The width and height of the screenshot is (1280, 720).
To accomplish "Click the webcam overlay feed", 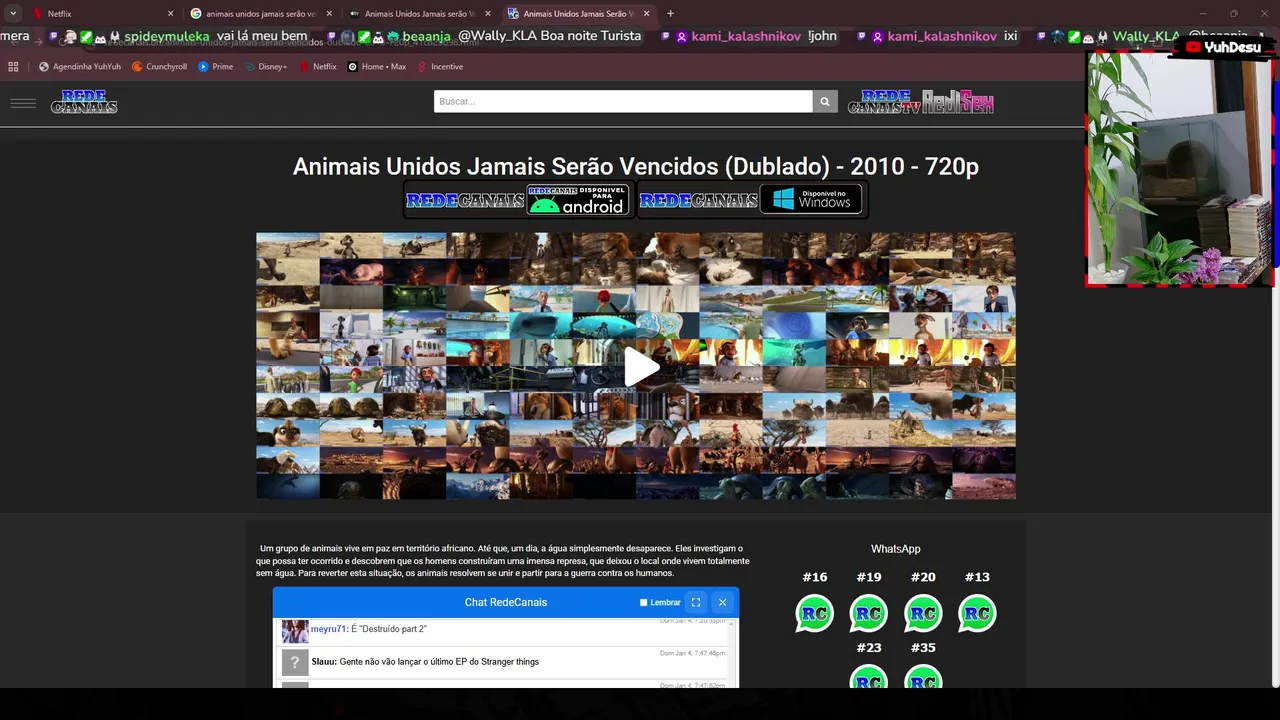I will pos(1178,168).
